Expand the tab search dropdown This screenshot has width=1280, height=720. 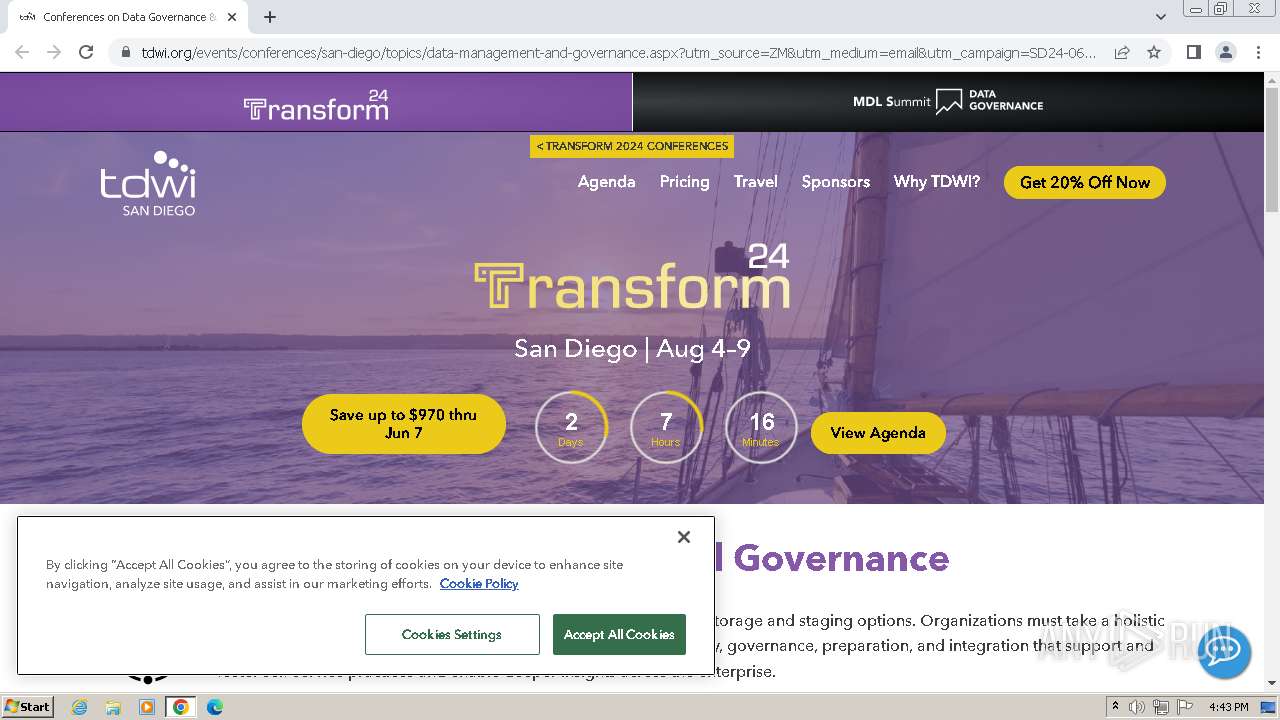tap(1161, 17)
